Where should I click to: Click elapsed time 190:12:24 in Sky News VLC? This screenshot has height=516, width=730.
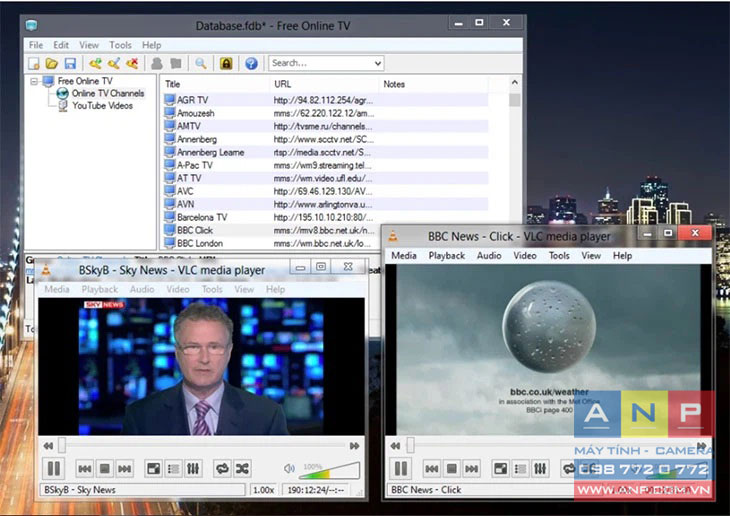coord(316,490)
